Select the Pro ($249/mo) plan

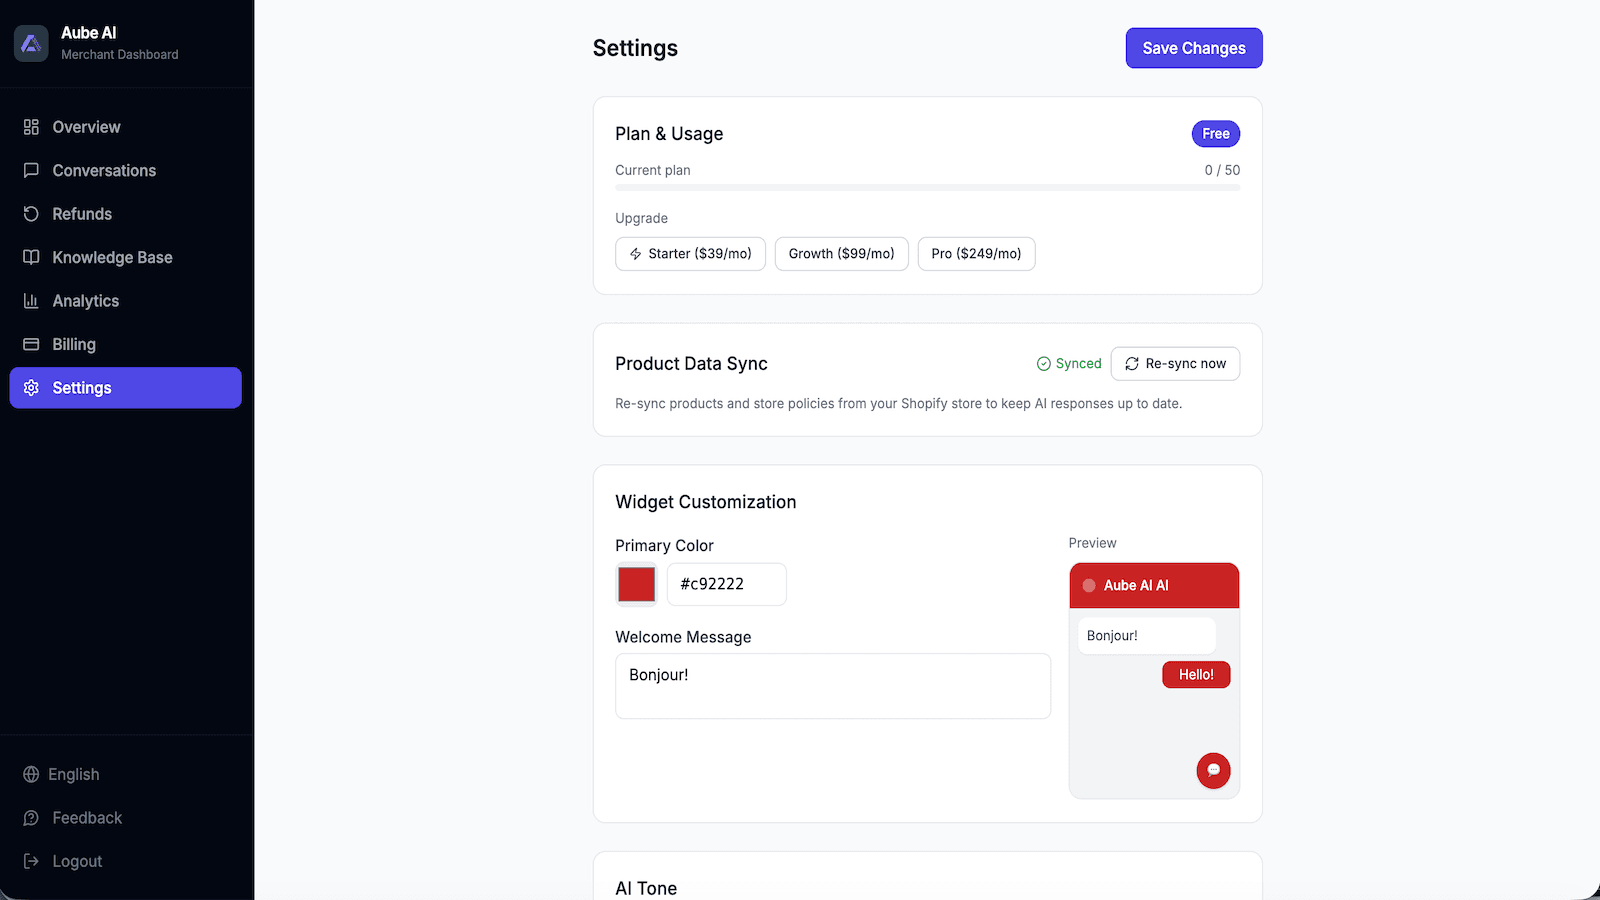[x=976, y=254]
